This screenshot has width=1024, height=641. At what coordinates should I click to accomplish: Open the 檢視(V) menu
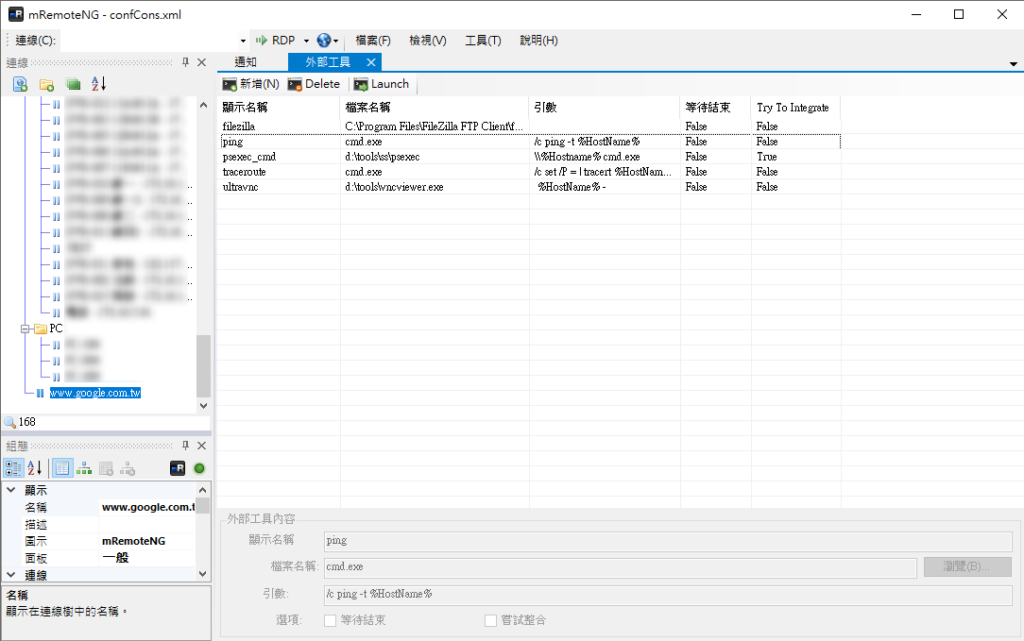[x=428, y=40]
